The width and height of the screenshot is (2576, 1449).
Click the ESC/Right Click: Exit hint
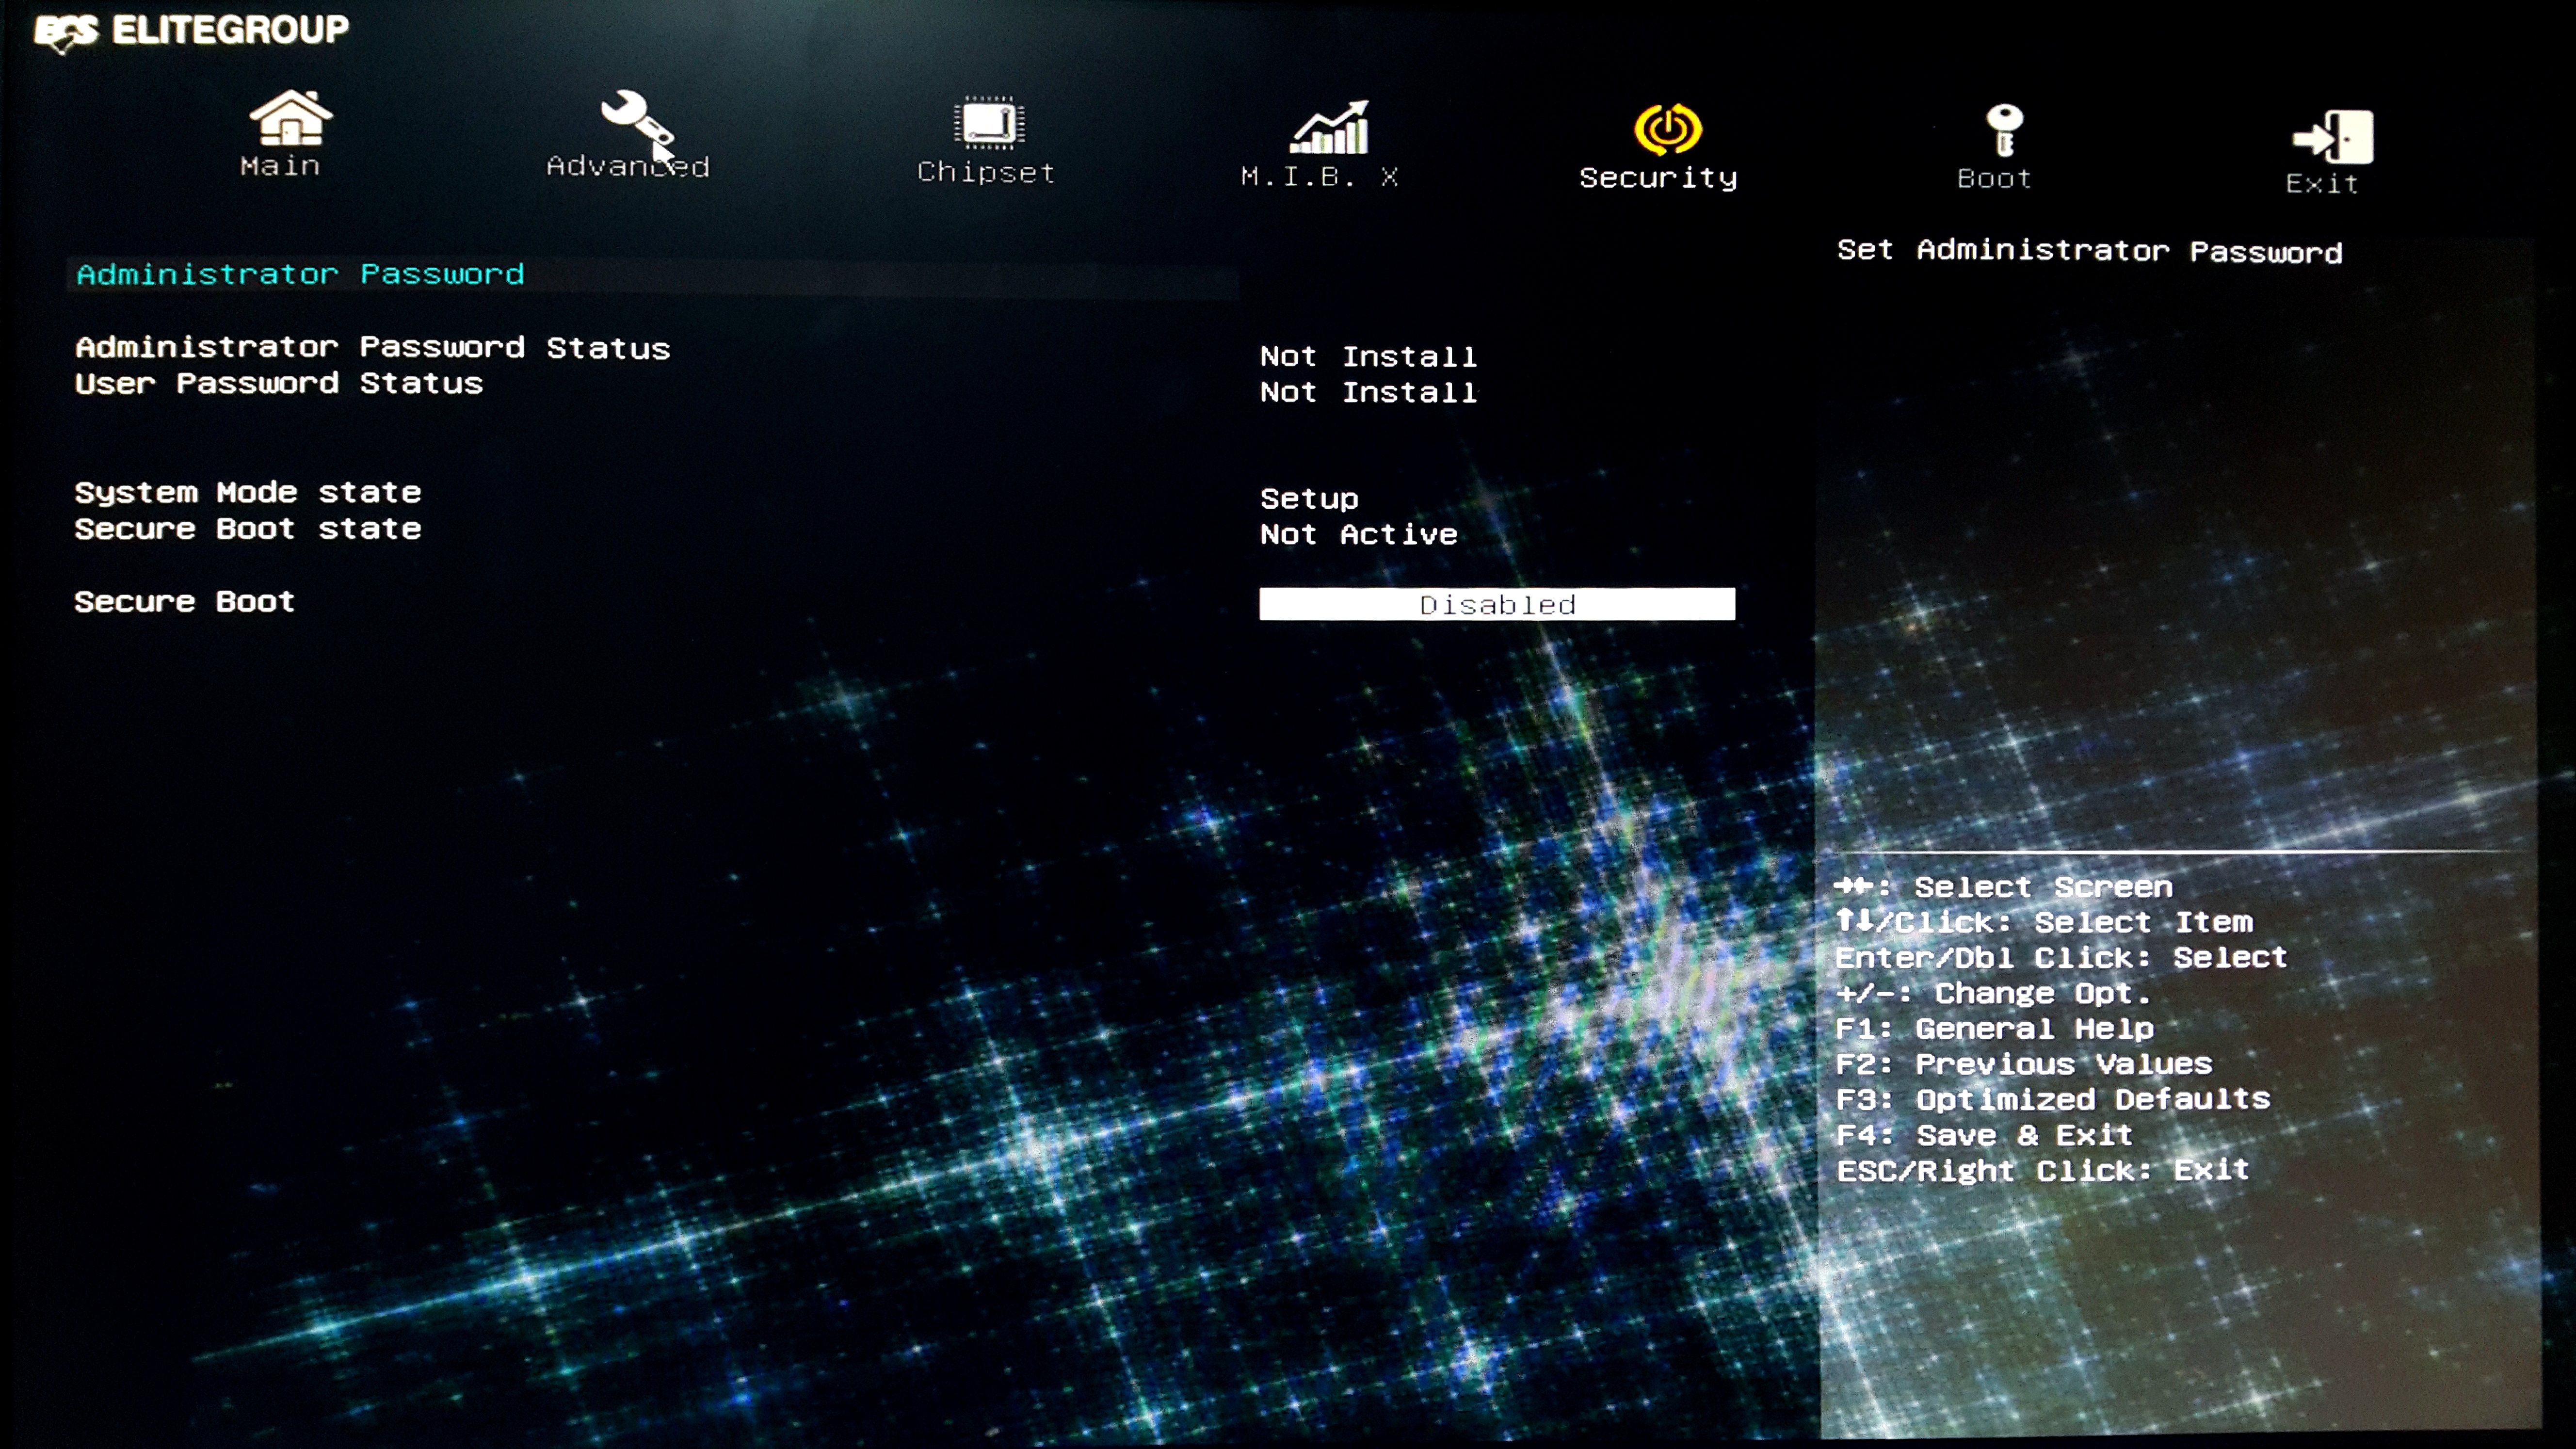pyautogui.click(x=2043, y=1170)
